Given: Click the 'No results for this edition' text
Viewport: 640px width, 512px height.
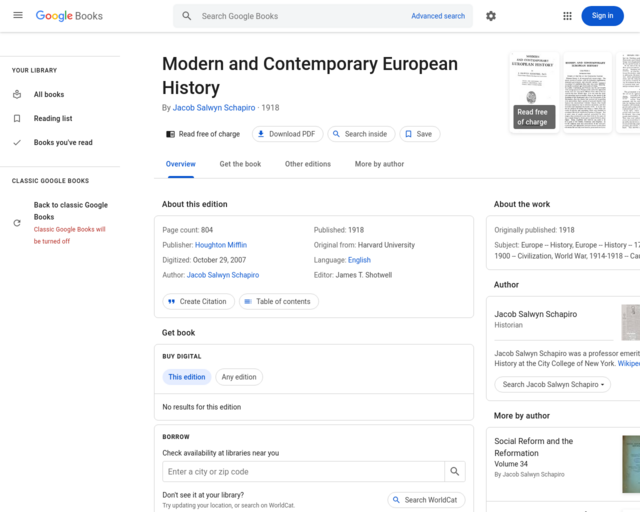Looking at the screenshot, I should [202, 407].
